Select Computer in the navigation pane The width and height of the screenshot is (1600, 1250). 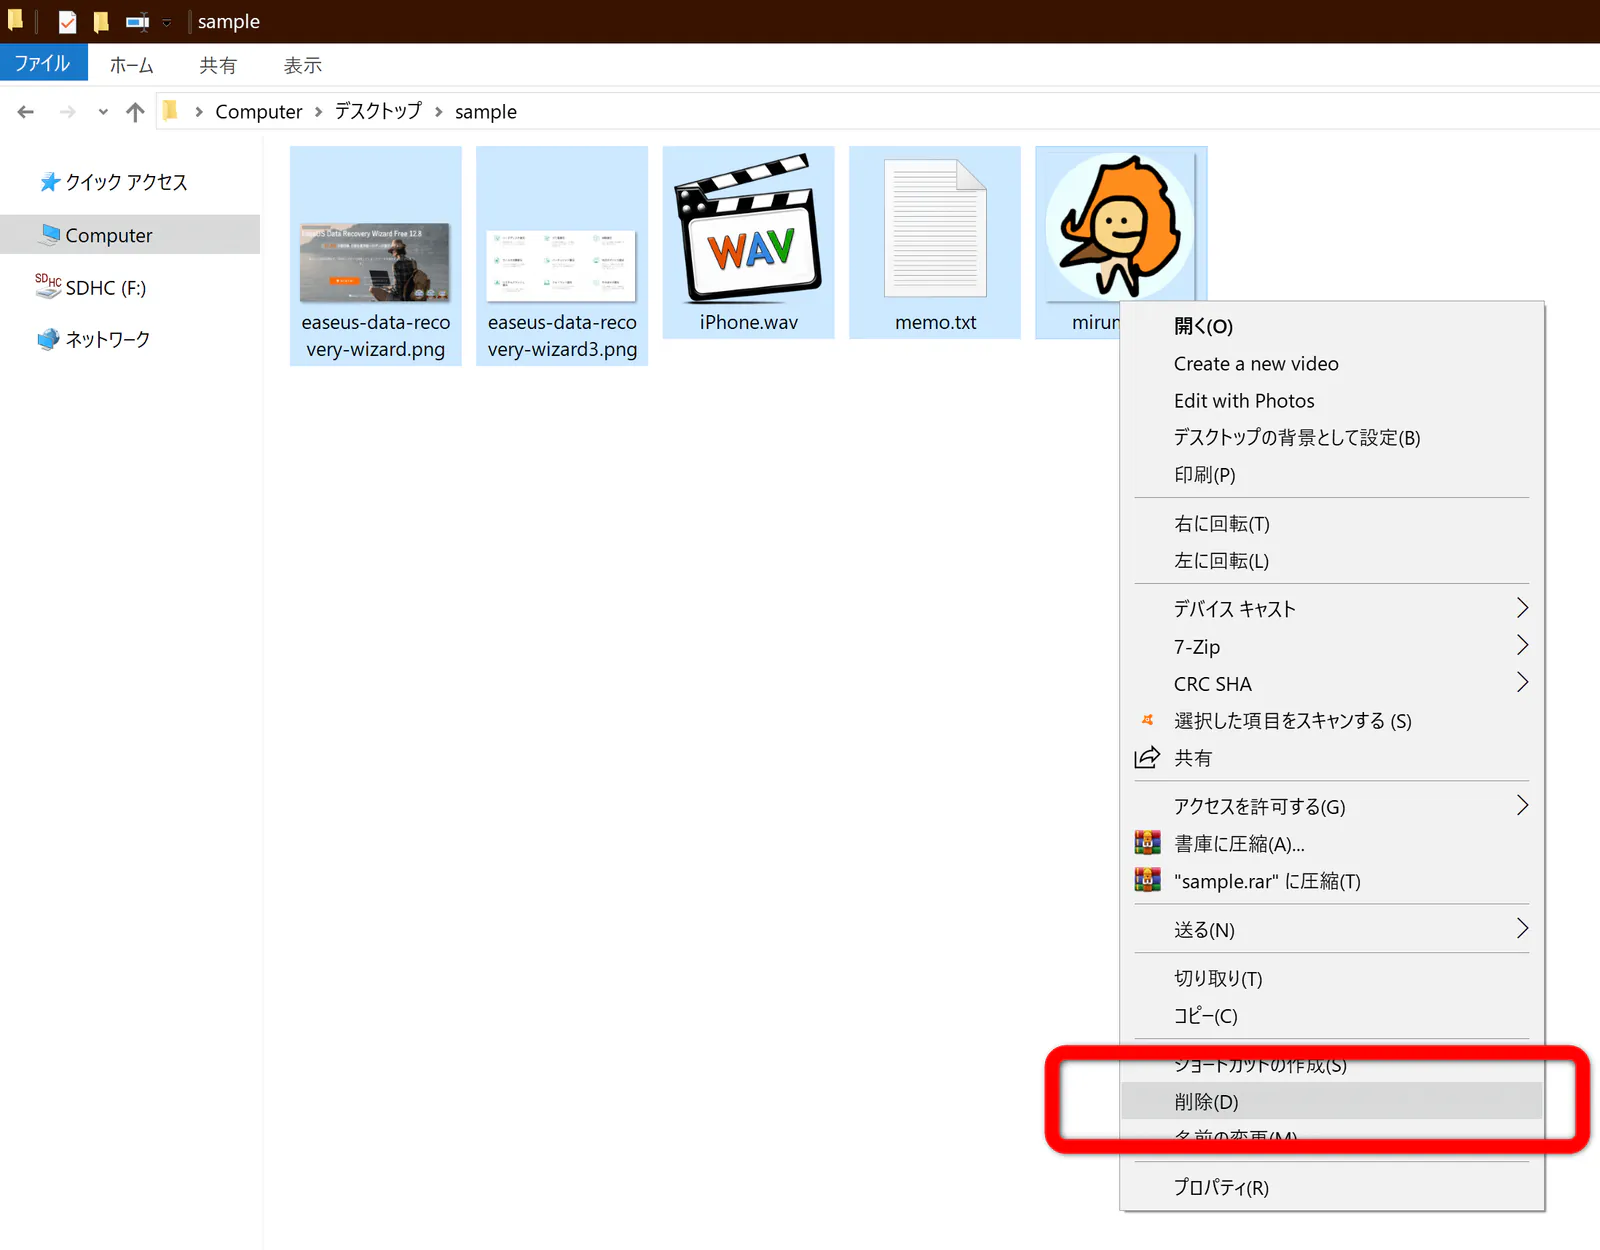tap(130, 235)
